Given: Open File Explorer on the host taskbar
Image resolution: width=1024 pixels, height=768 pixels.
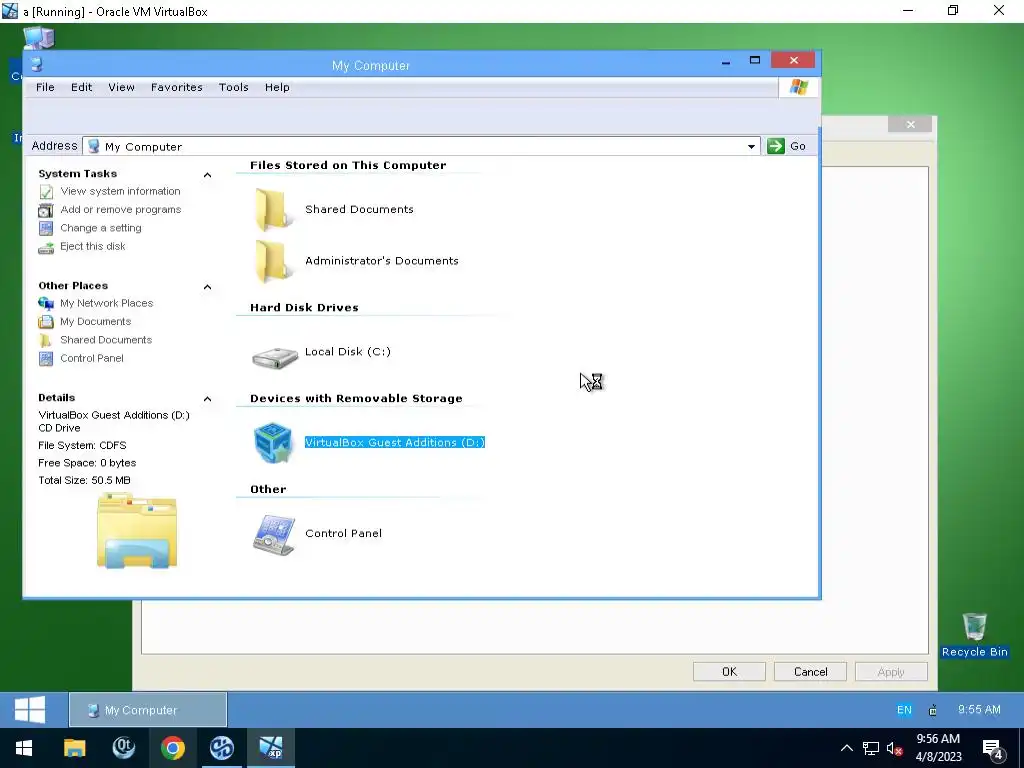Looking at the screenshot, I should pyautogui.click(x=74, y=748).
